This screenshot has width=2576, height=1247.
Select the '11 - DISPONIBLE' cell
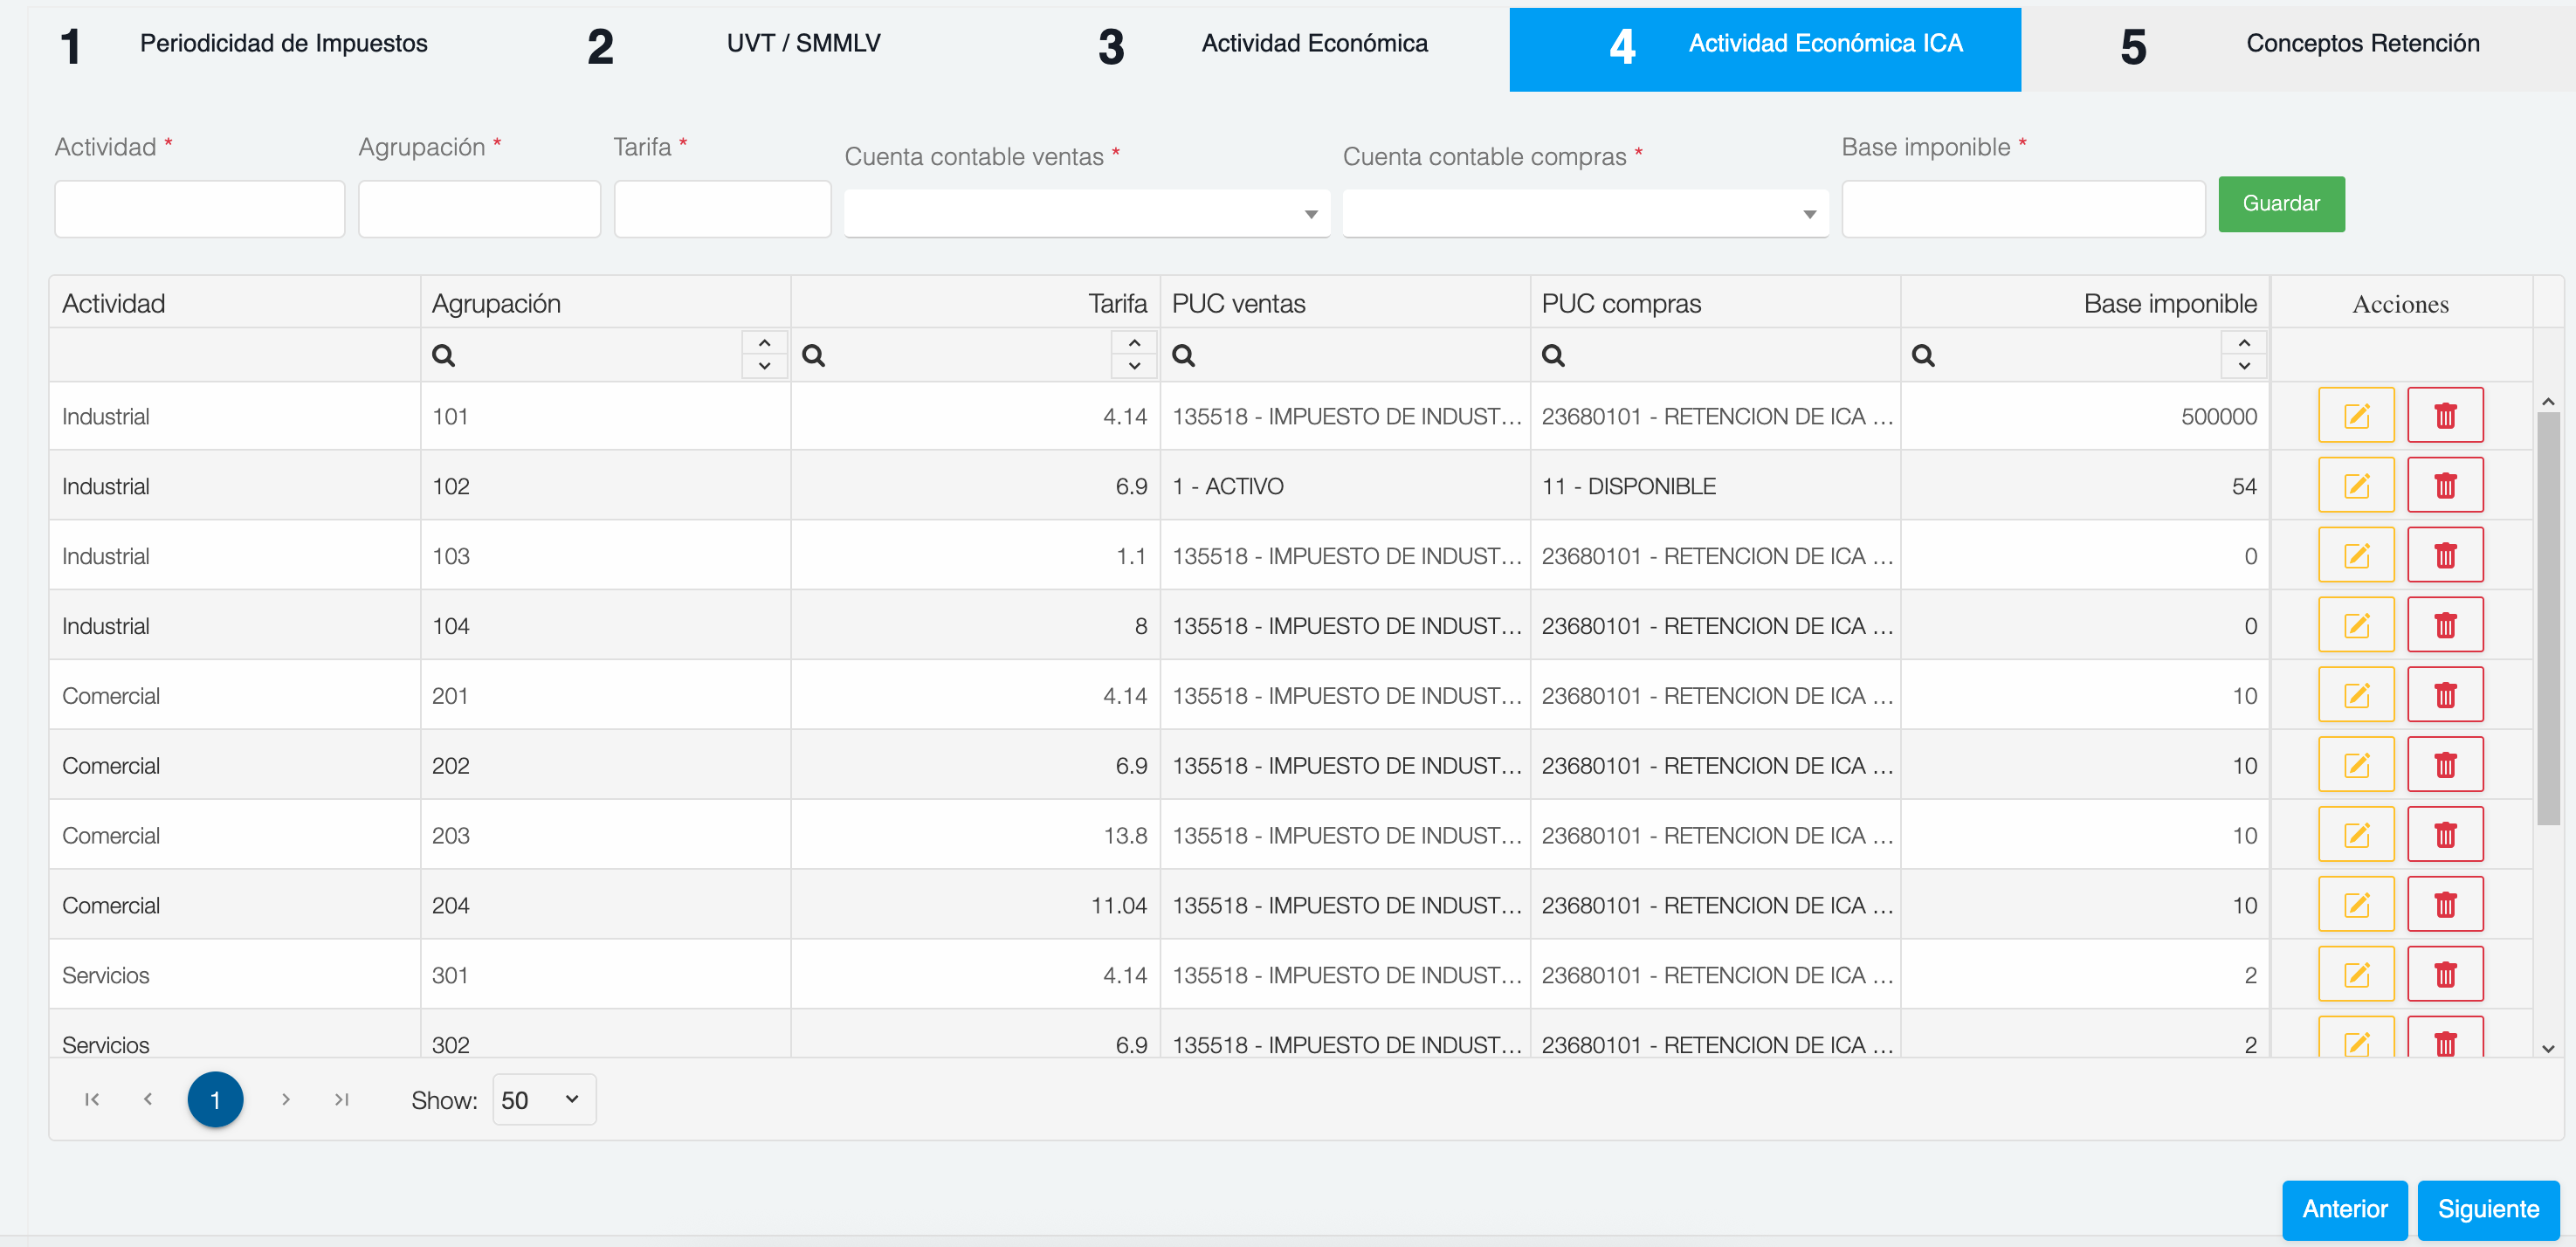click(1715, 485)
